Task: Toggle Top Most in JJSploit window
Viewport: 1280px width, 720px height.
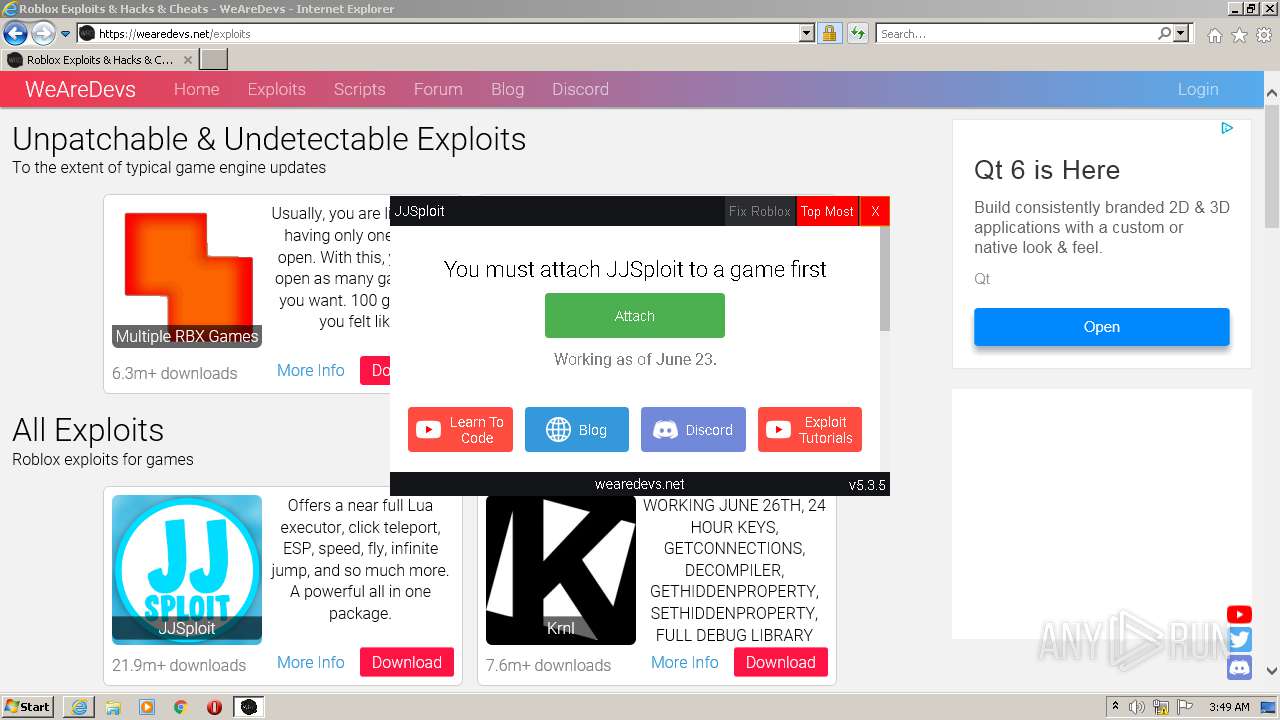Action: tap(827, 211)
